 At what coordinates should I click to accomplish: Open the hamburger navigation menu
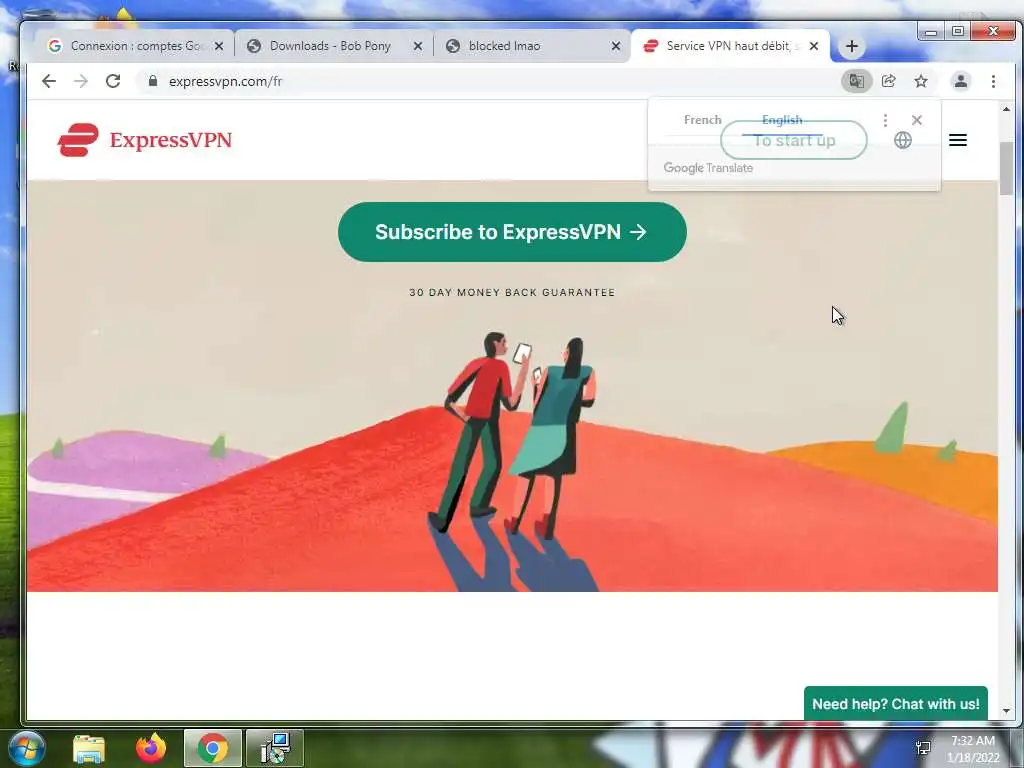coord(957,140)
